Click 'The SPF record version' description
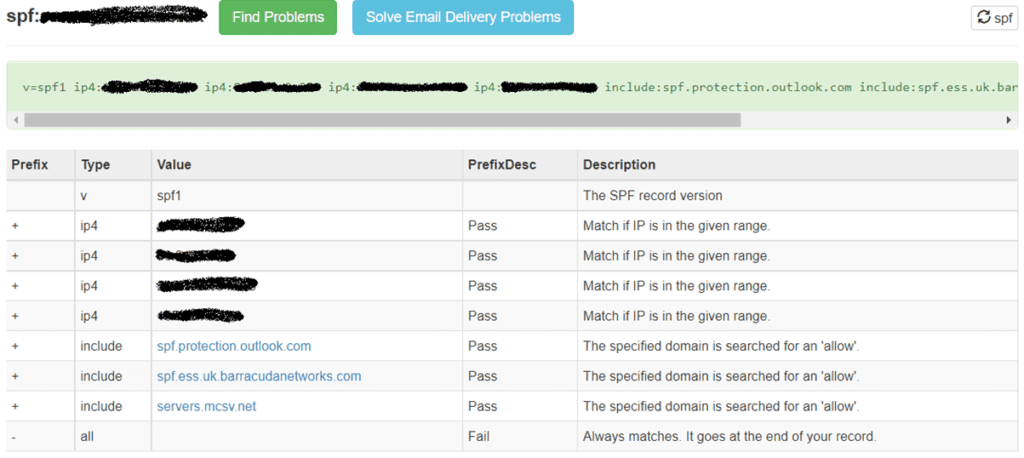The height and width of the screenshot is (458, 1024). [x=652, y=195]
